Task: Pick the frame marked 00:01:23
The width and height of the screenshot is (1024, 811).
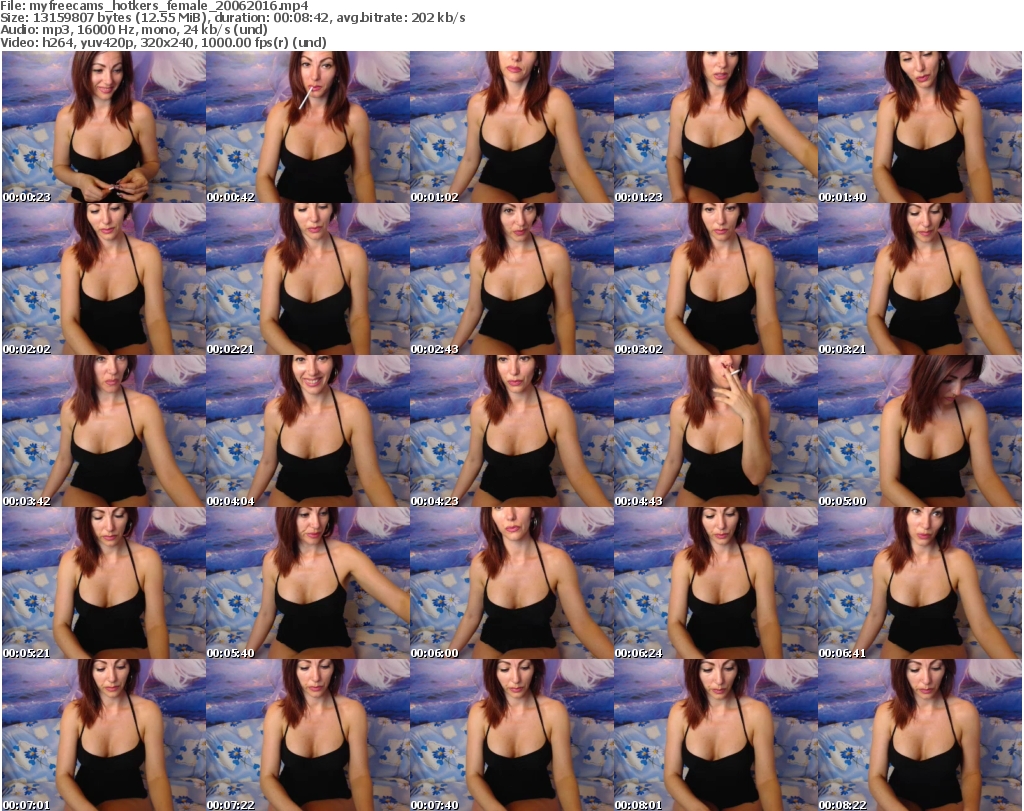Action: coord(715,127)
